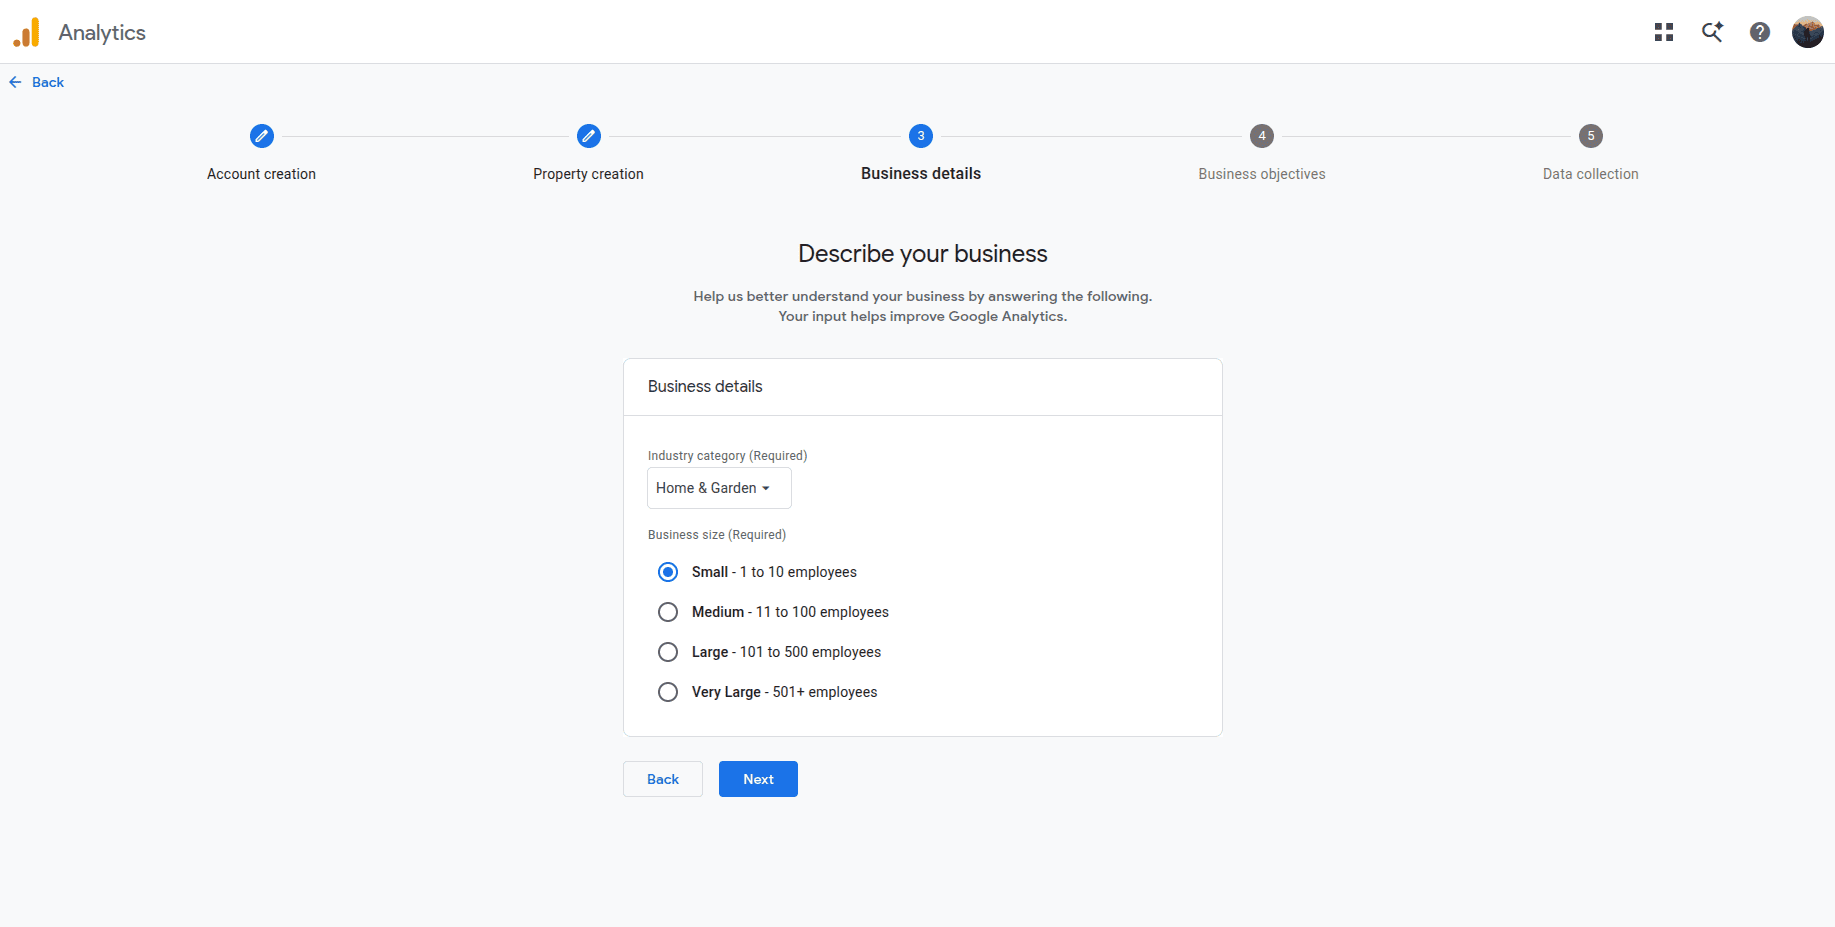Click the Business details step label
Viewport: 1835px width, 927px height.
tap(921, 174)
